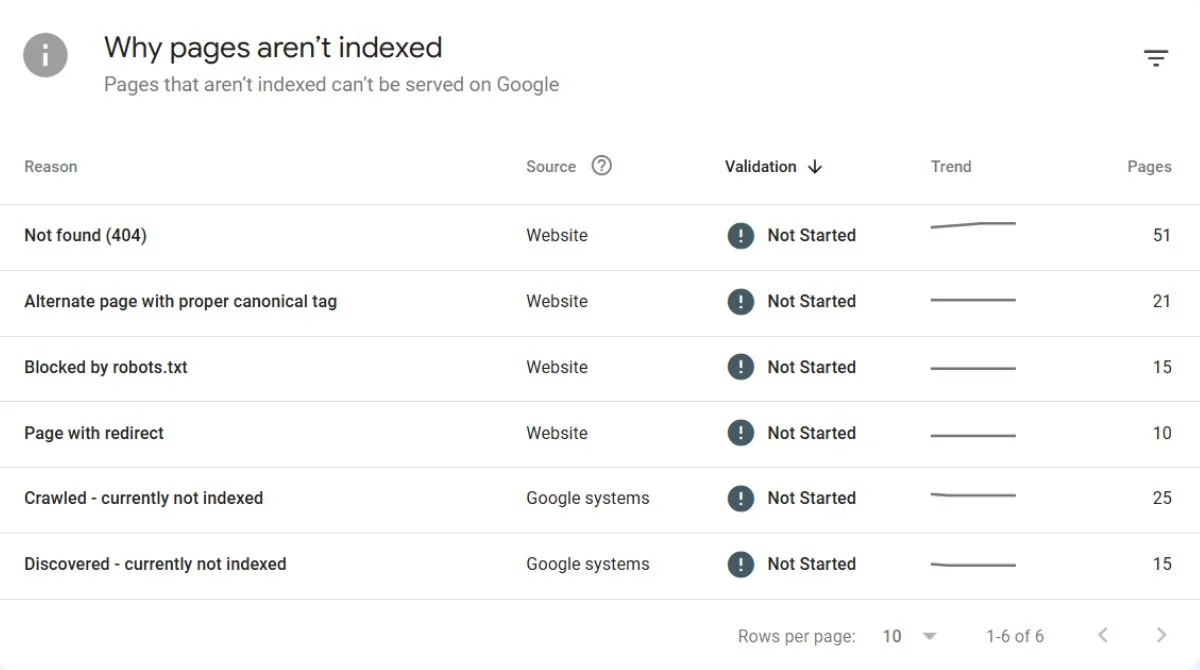Click the Not found (404) exclamation icon
Viewport: 1200px width, 670px height.
[x=740, y=236]
